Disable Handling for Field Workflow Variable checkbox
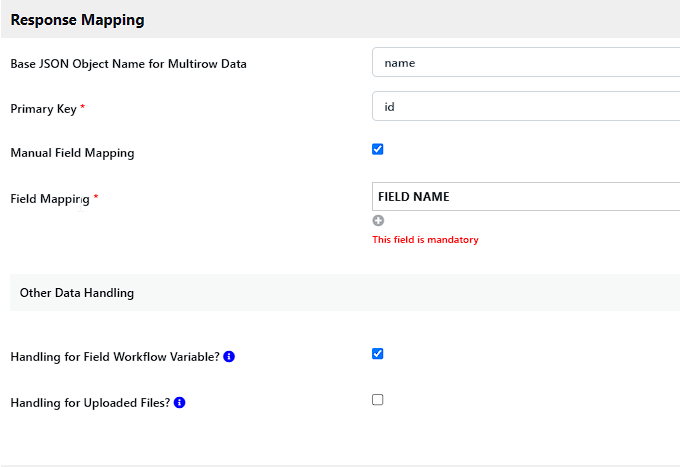Image resolution: width=680 pixels, height=467 pixels. 378,354
